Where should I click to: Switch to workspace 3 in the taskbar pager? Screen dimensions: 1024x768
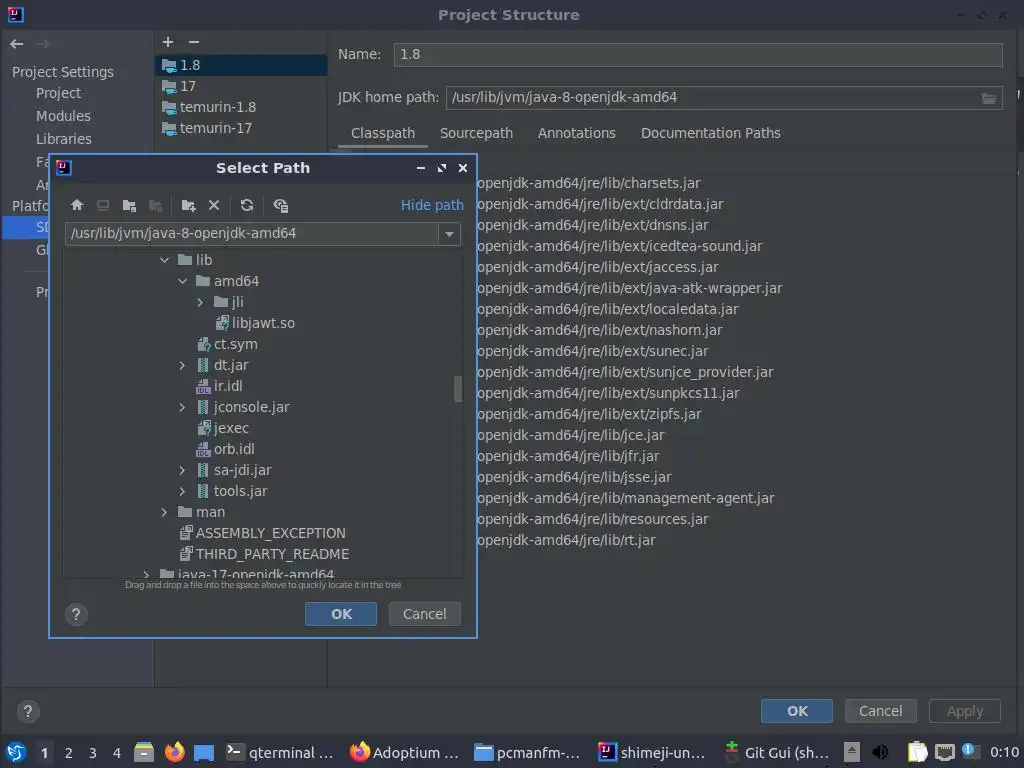(x=93, y=752)
